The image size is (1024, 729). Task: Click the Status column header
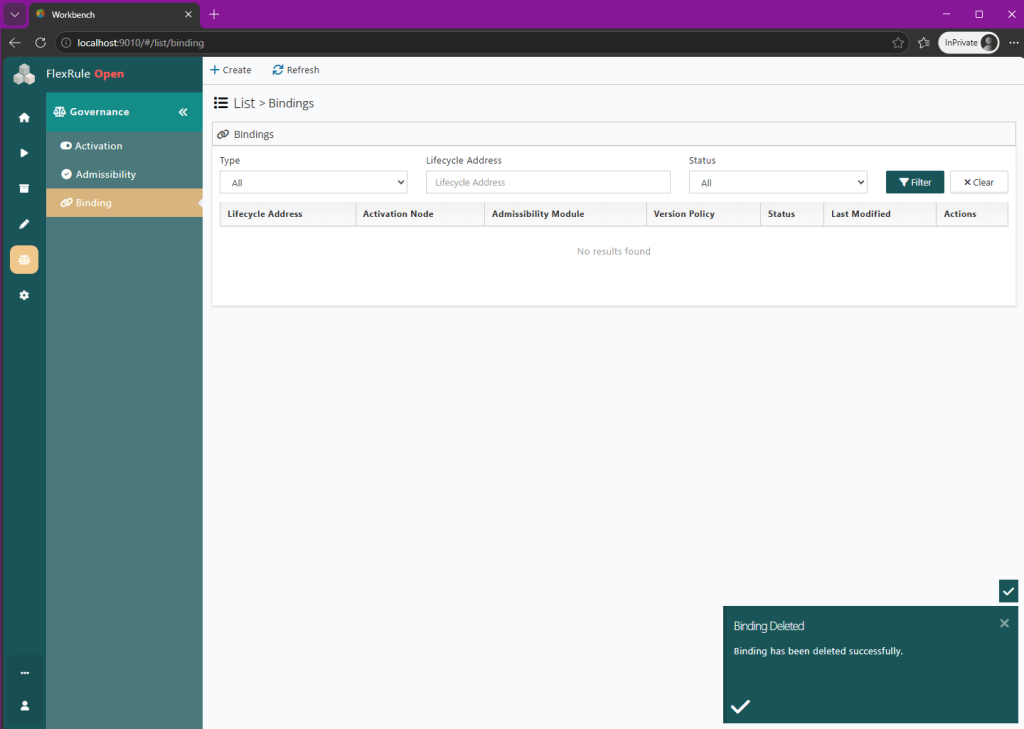[792, 214]
